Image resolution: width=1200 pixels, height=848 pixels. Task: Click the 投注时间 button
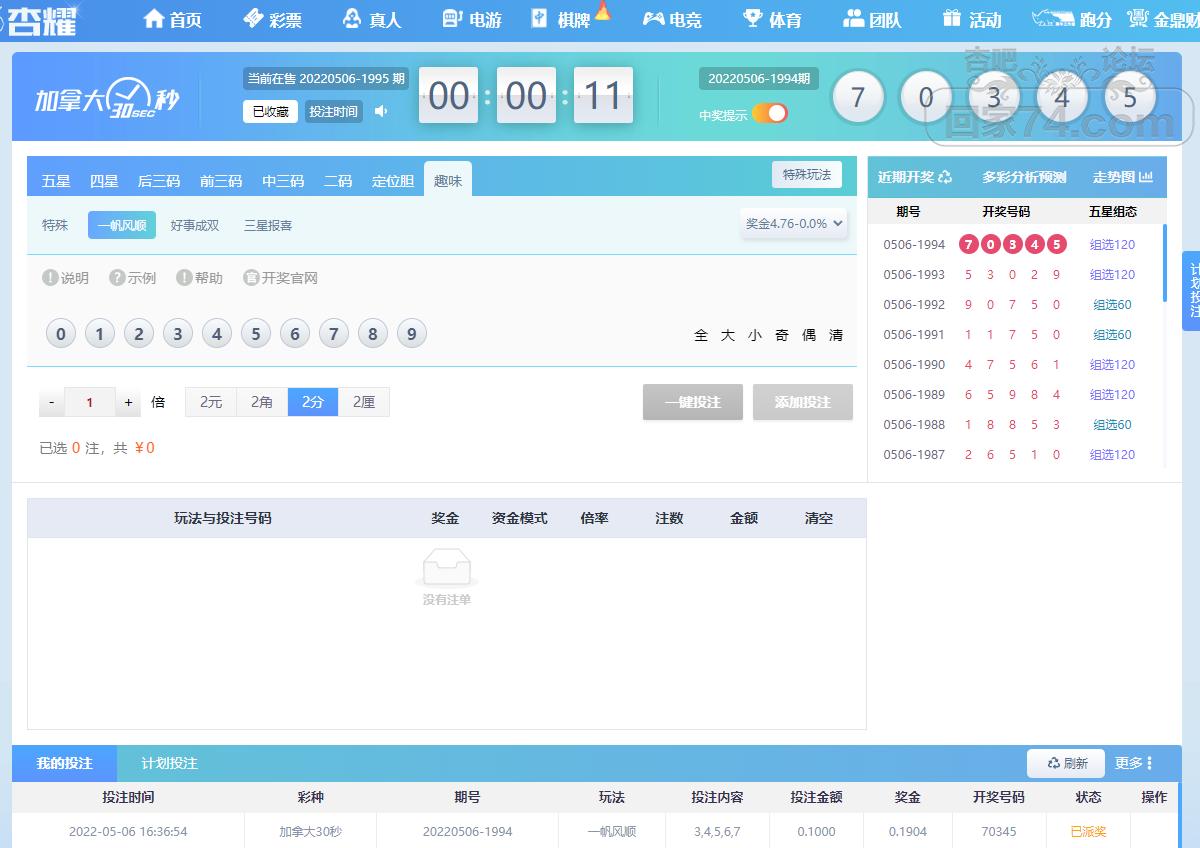(333, 111)
